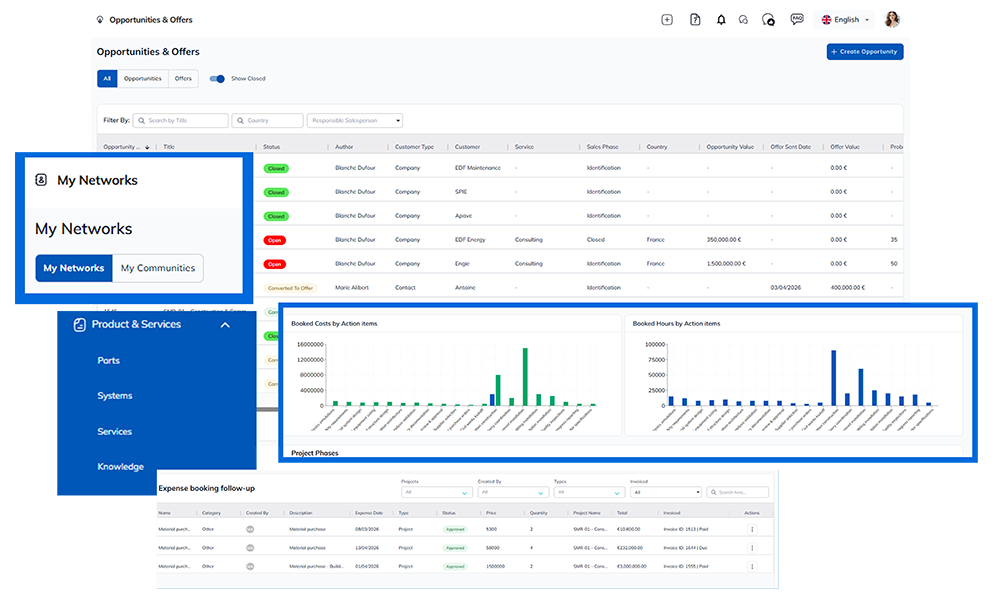Switch to the Opportunities tab
The image size is (1000, 594).
coord(143,78)
